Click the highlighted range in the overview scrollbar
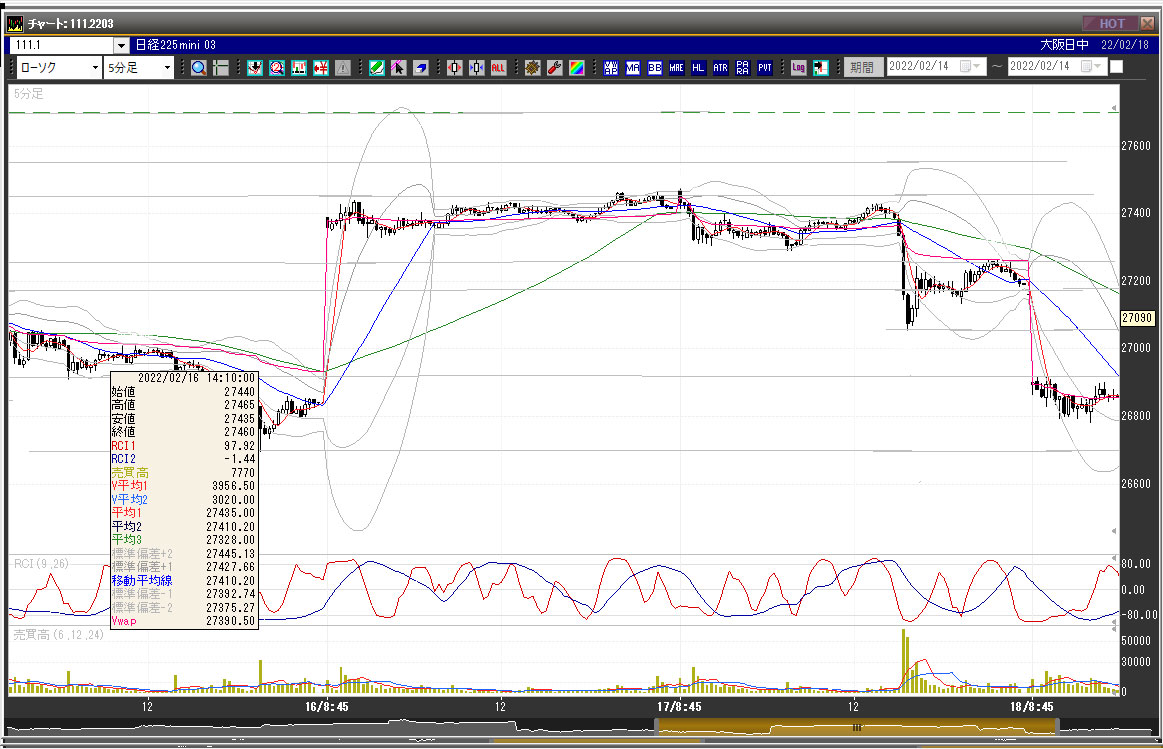This screenshot has width=1163, height=749. click(857, 727)
